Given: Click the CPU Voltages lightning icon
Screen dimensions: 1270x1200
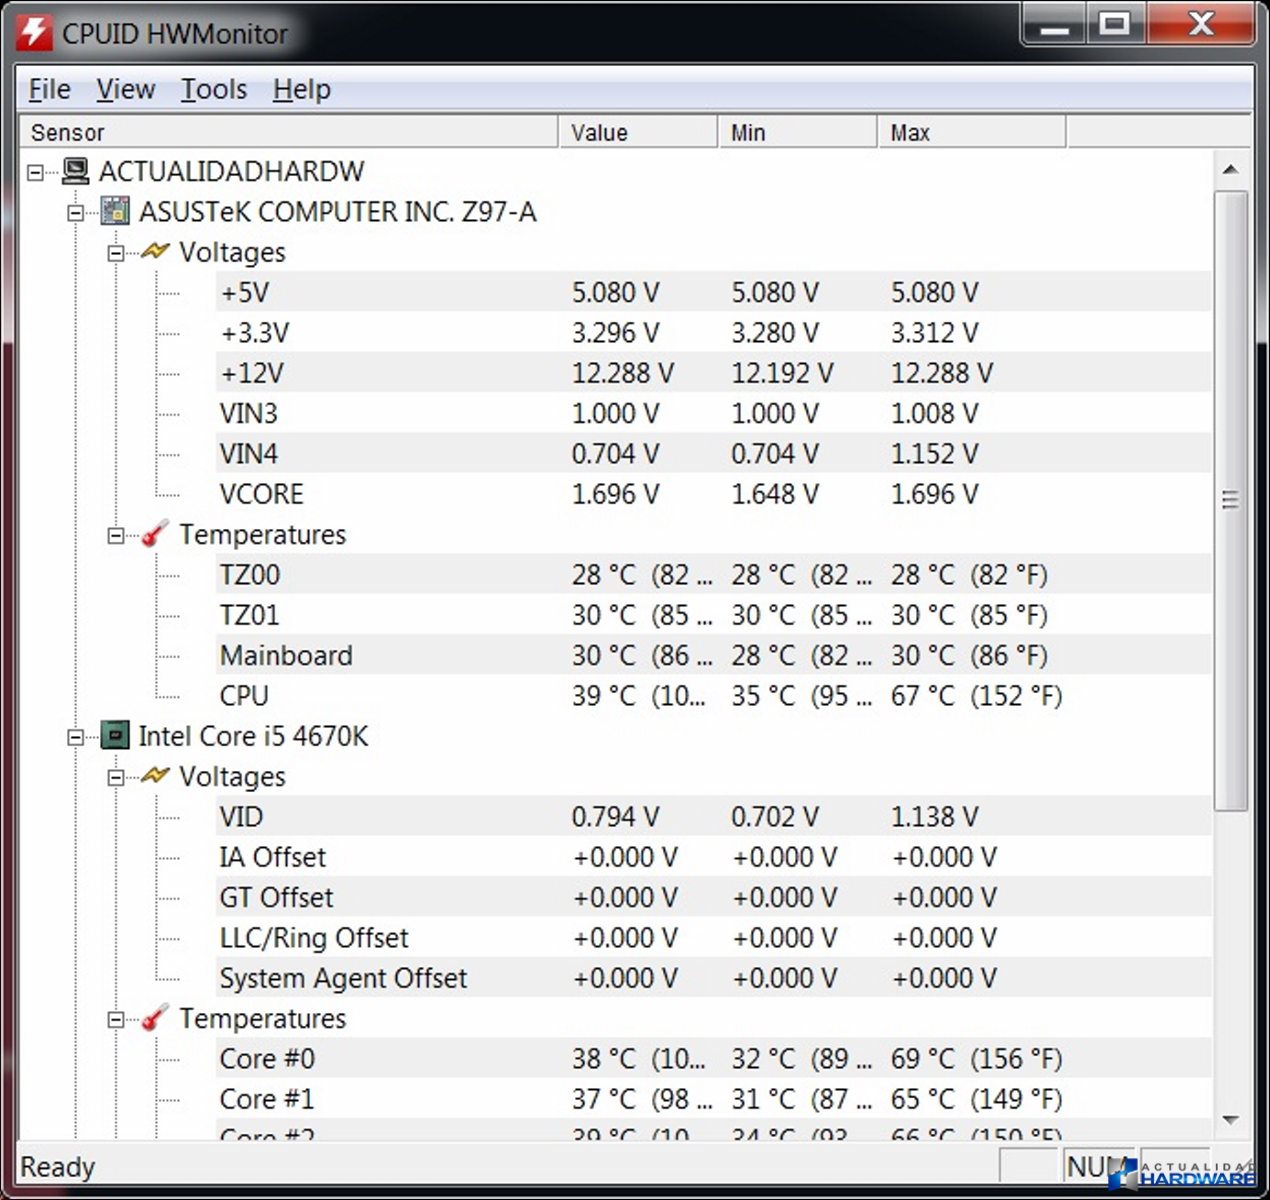Looking at the screenshot, I should [x=155, y=776].
